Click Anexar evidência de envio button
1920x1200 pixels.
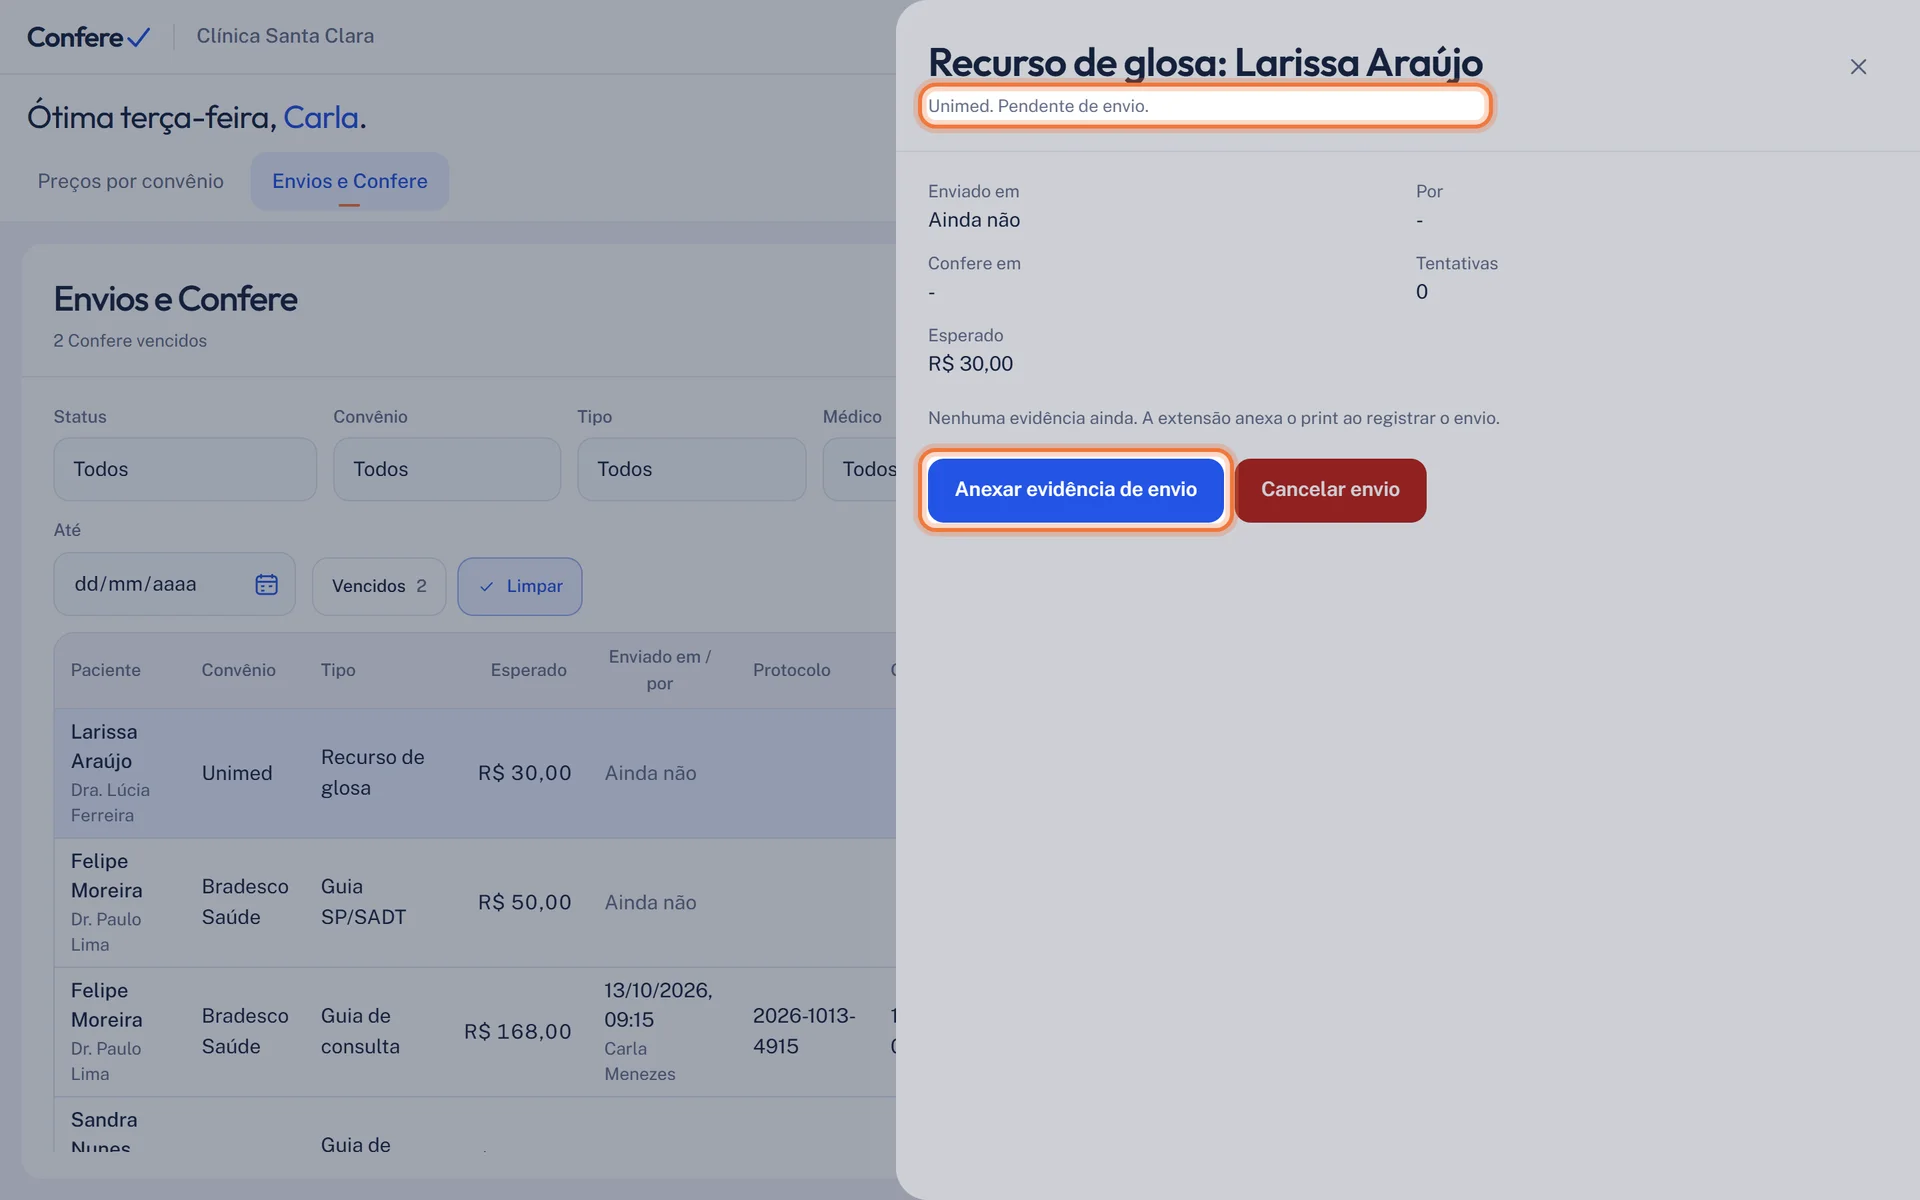[x=1075, y=490]
